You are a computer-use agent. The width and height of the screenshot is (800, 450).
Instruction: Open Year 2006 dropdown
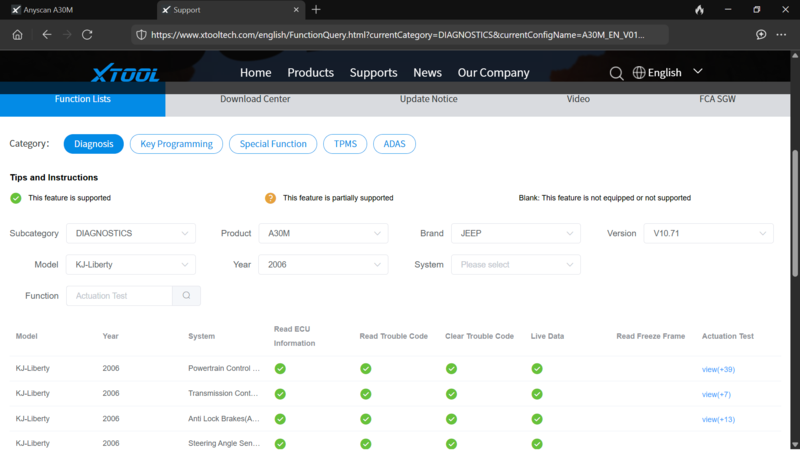click(x=323, y=264)
